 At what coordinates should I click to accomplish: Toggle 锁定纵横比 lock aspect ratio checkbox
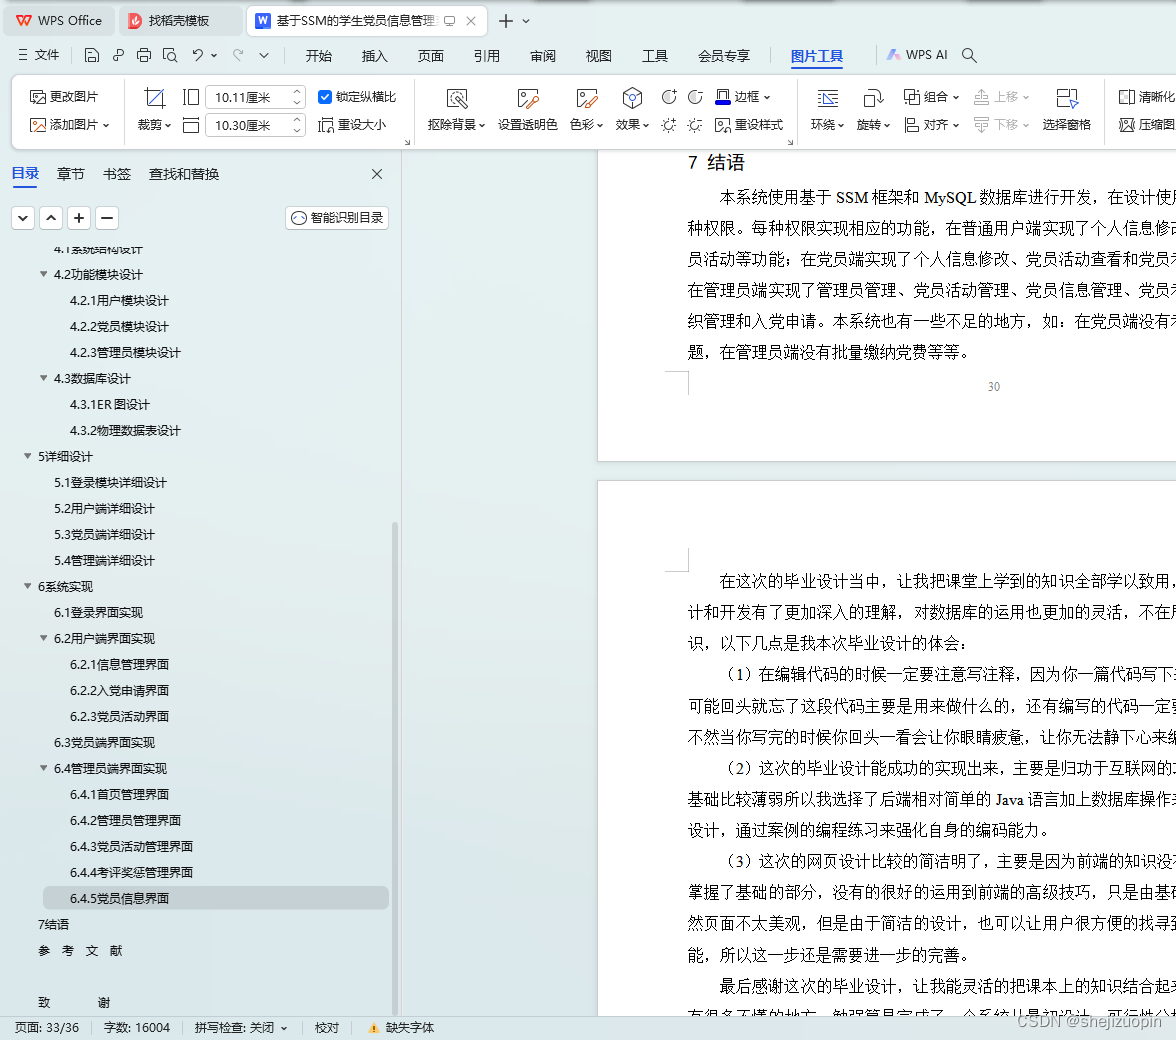325,97
